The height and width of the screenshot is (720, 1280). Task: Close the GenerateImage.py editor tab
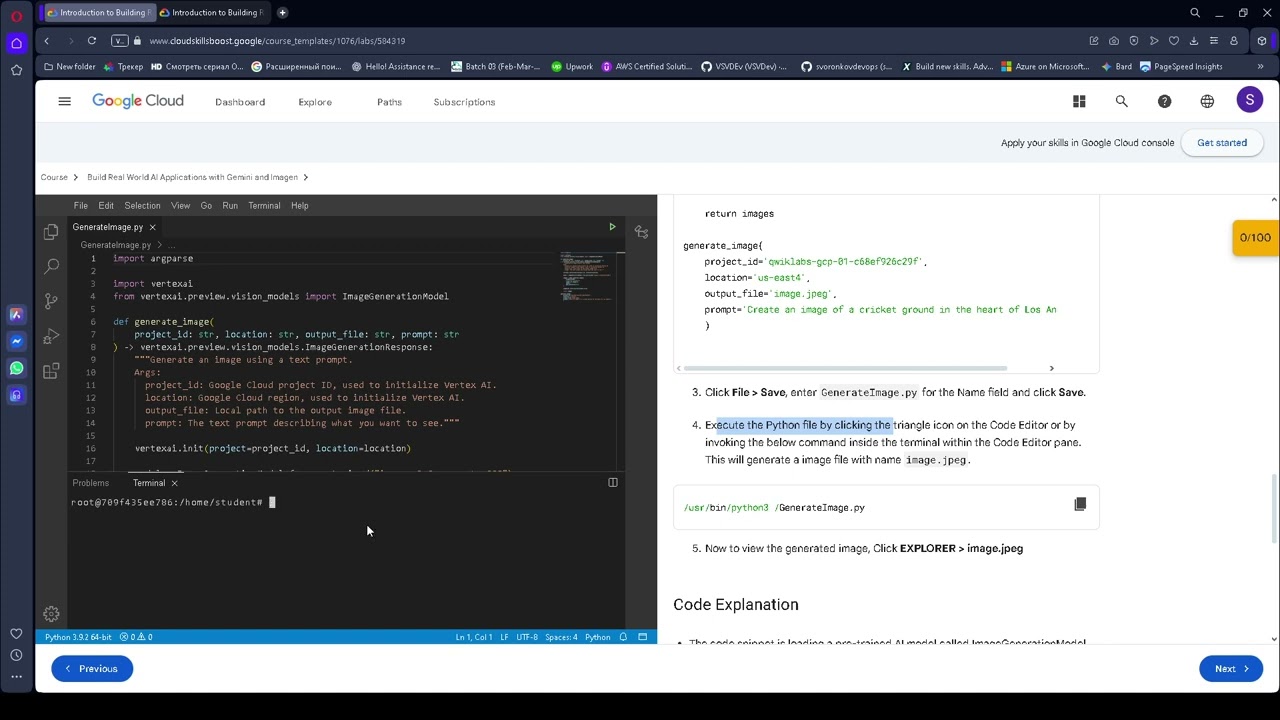152,227
